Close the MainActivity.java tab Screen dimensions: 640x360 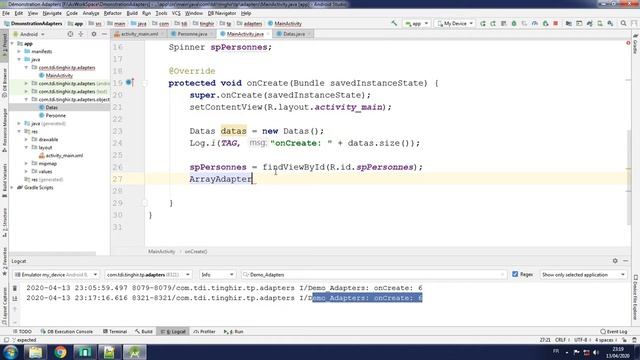(268, 34)
